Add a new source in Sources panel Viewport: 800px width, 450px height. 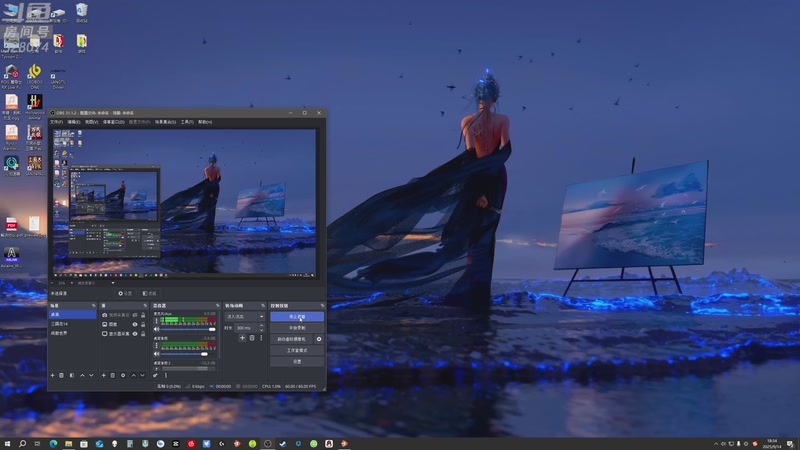[104, 375]
